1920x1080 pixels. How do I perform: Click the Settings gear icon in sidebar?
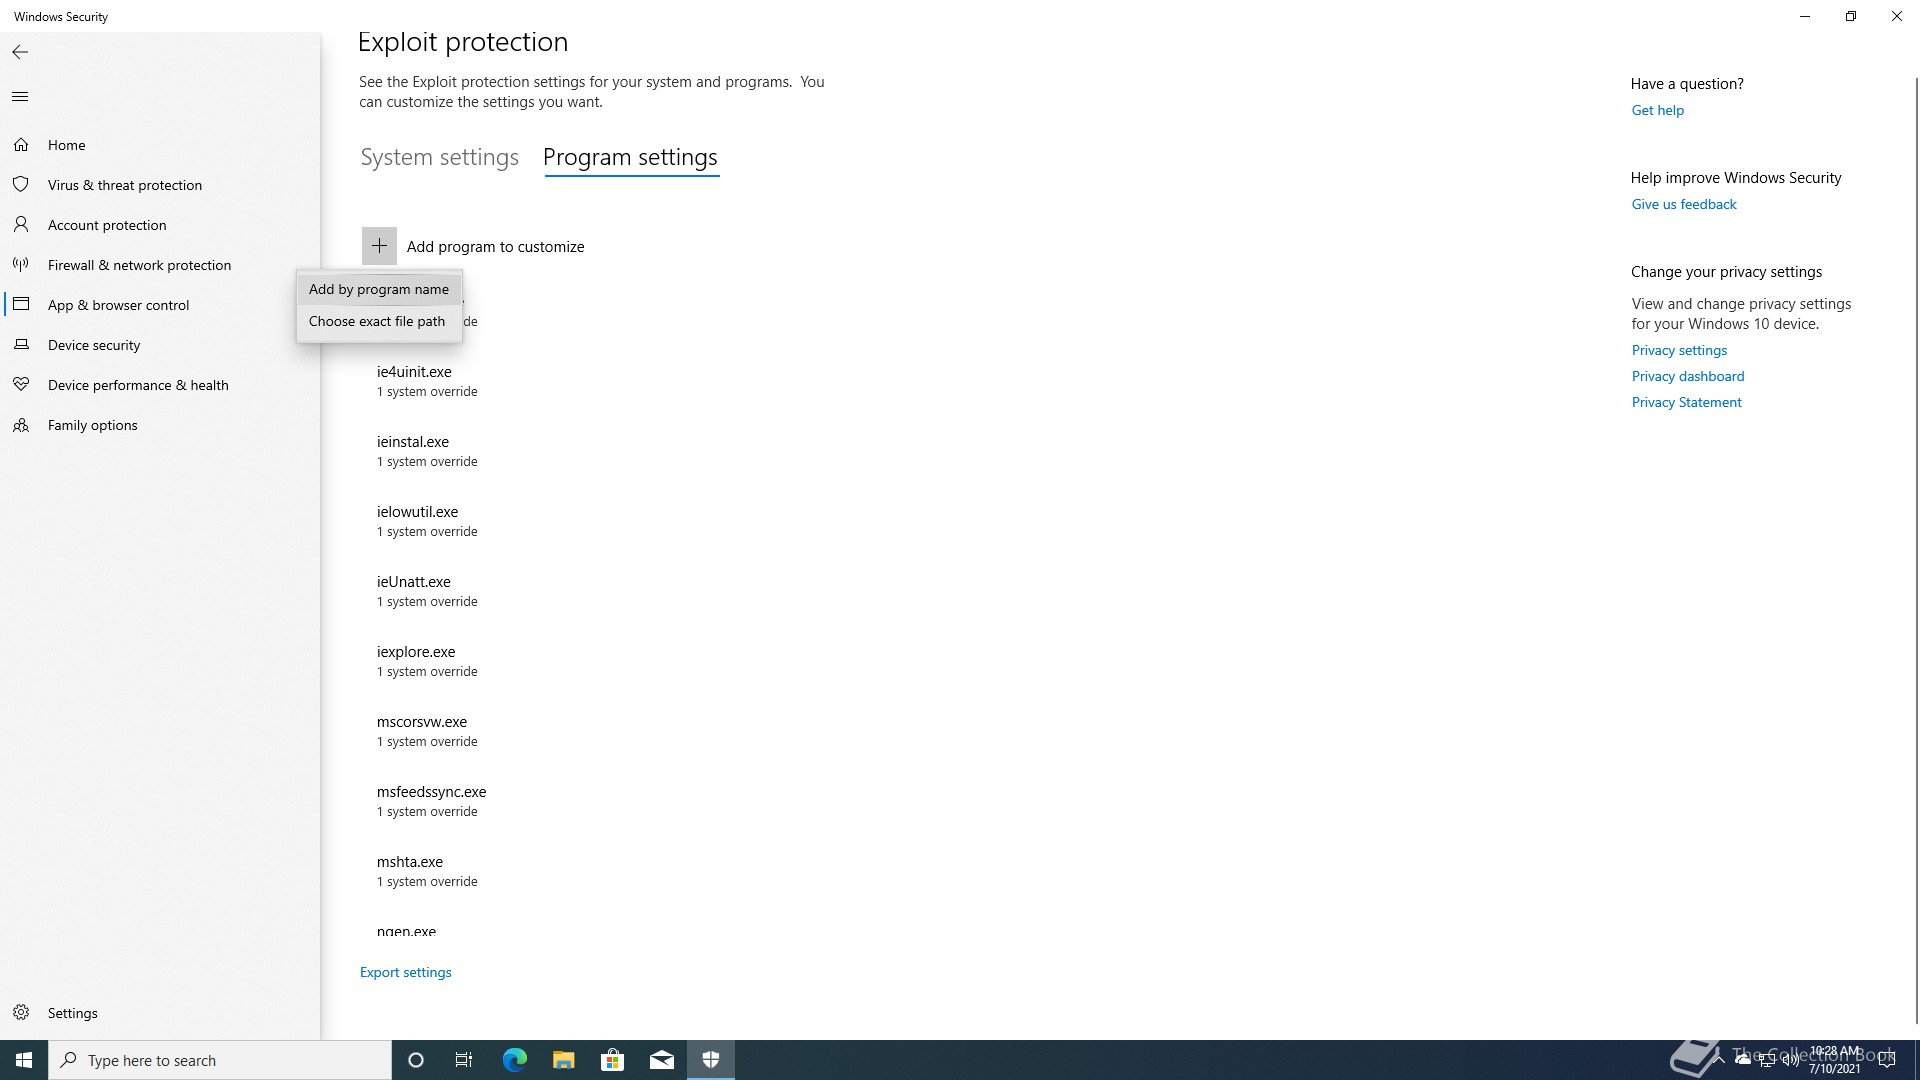pyautogui.click(x=20, y=1013)
